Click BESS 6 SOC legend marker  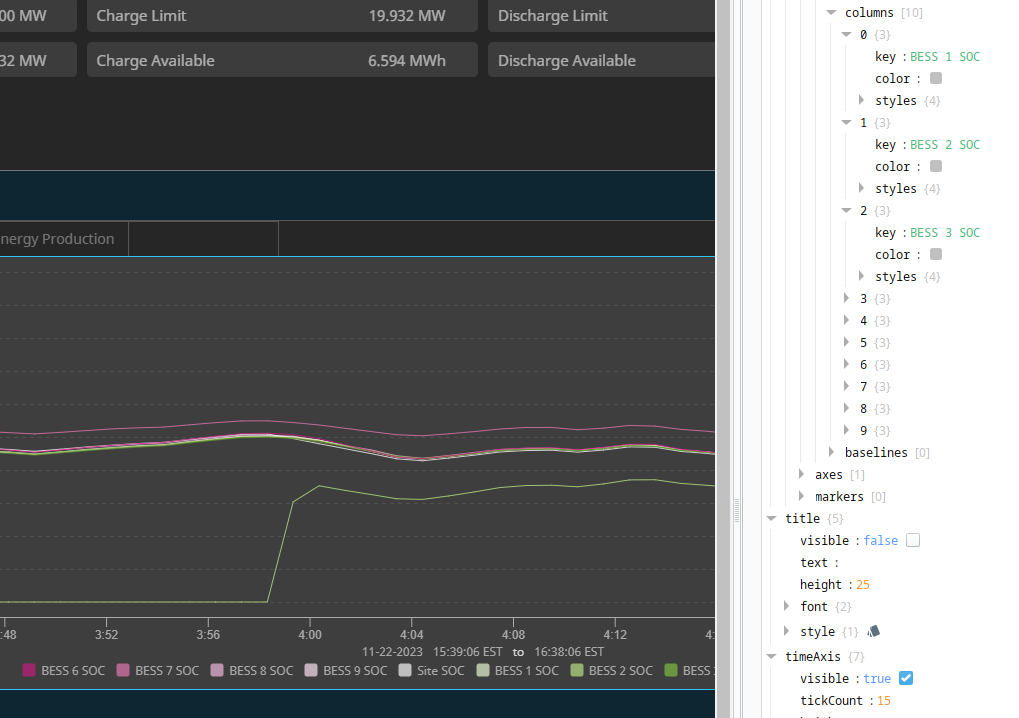click(x=29, y=670)
